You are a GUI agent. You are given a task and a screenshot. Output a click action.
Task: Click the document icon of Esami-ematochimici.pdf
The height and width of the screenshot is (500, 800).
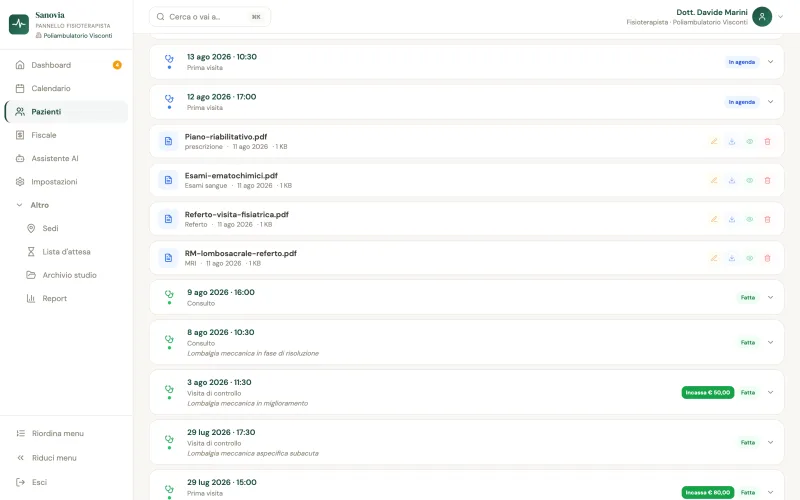click(x=168, y=180)
